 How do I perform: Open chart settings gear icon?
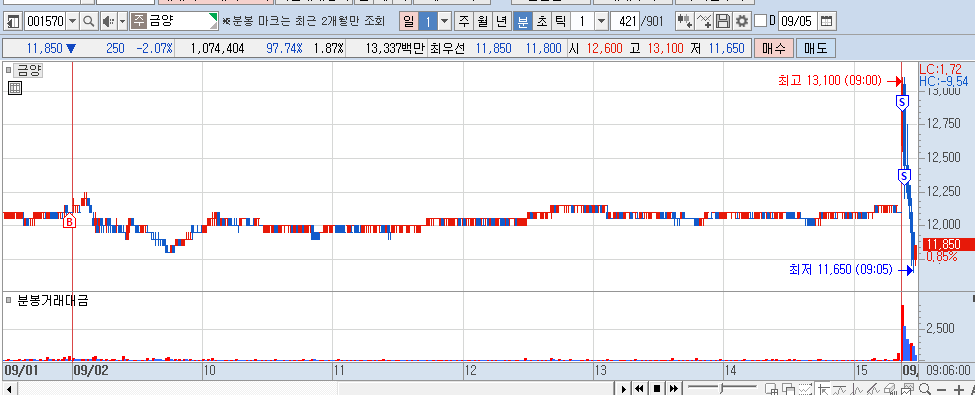741,22
